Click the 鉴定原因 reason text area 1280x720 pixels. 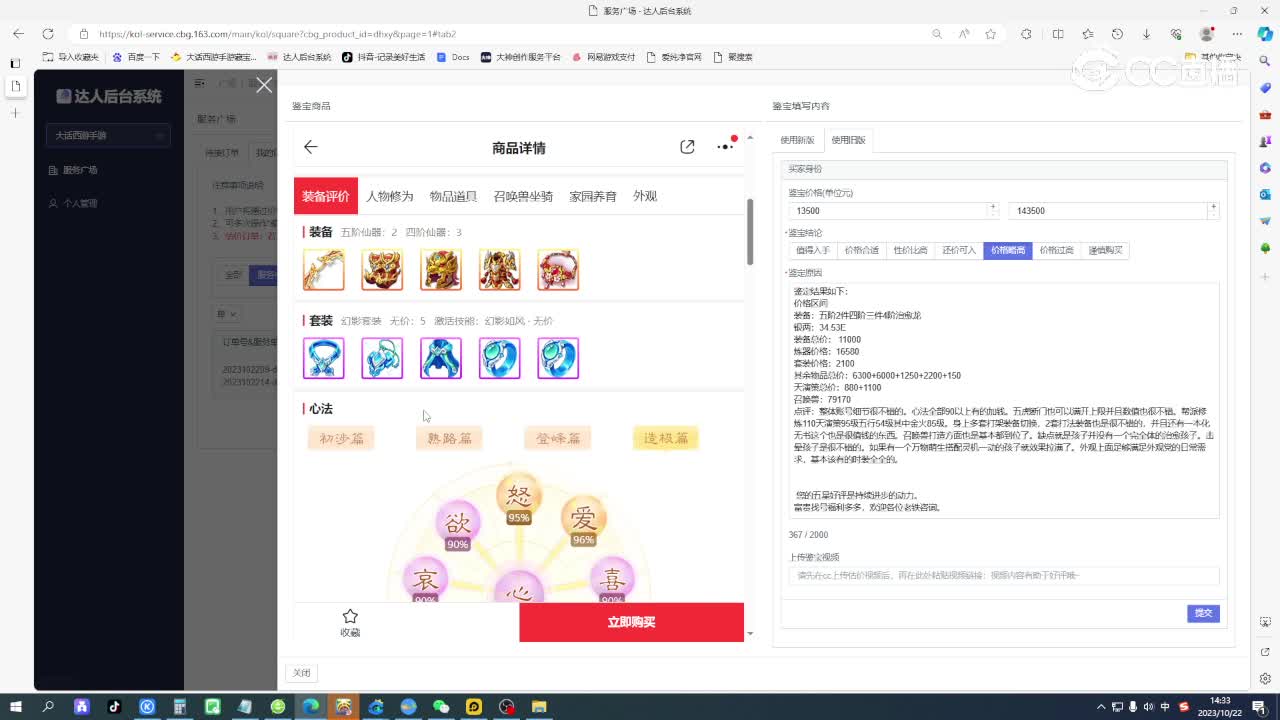(1004, 400)
